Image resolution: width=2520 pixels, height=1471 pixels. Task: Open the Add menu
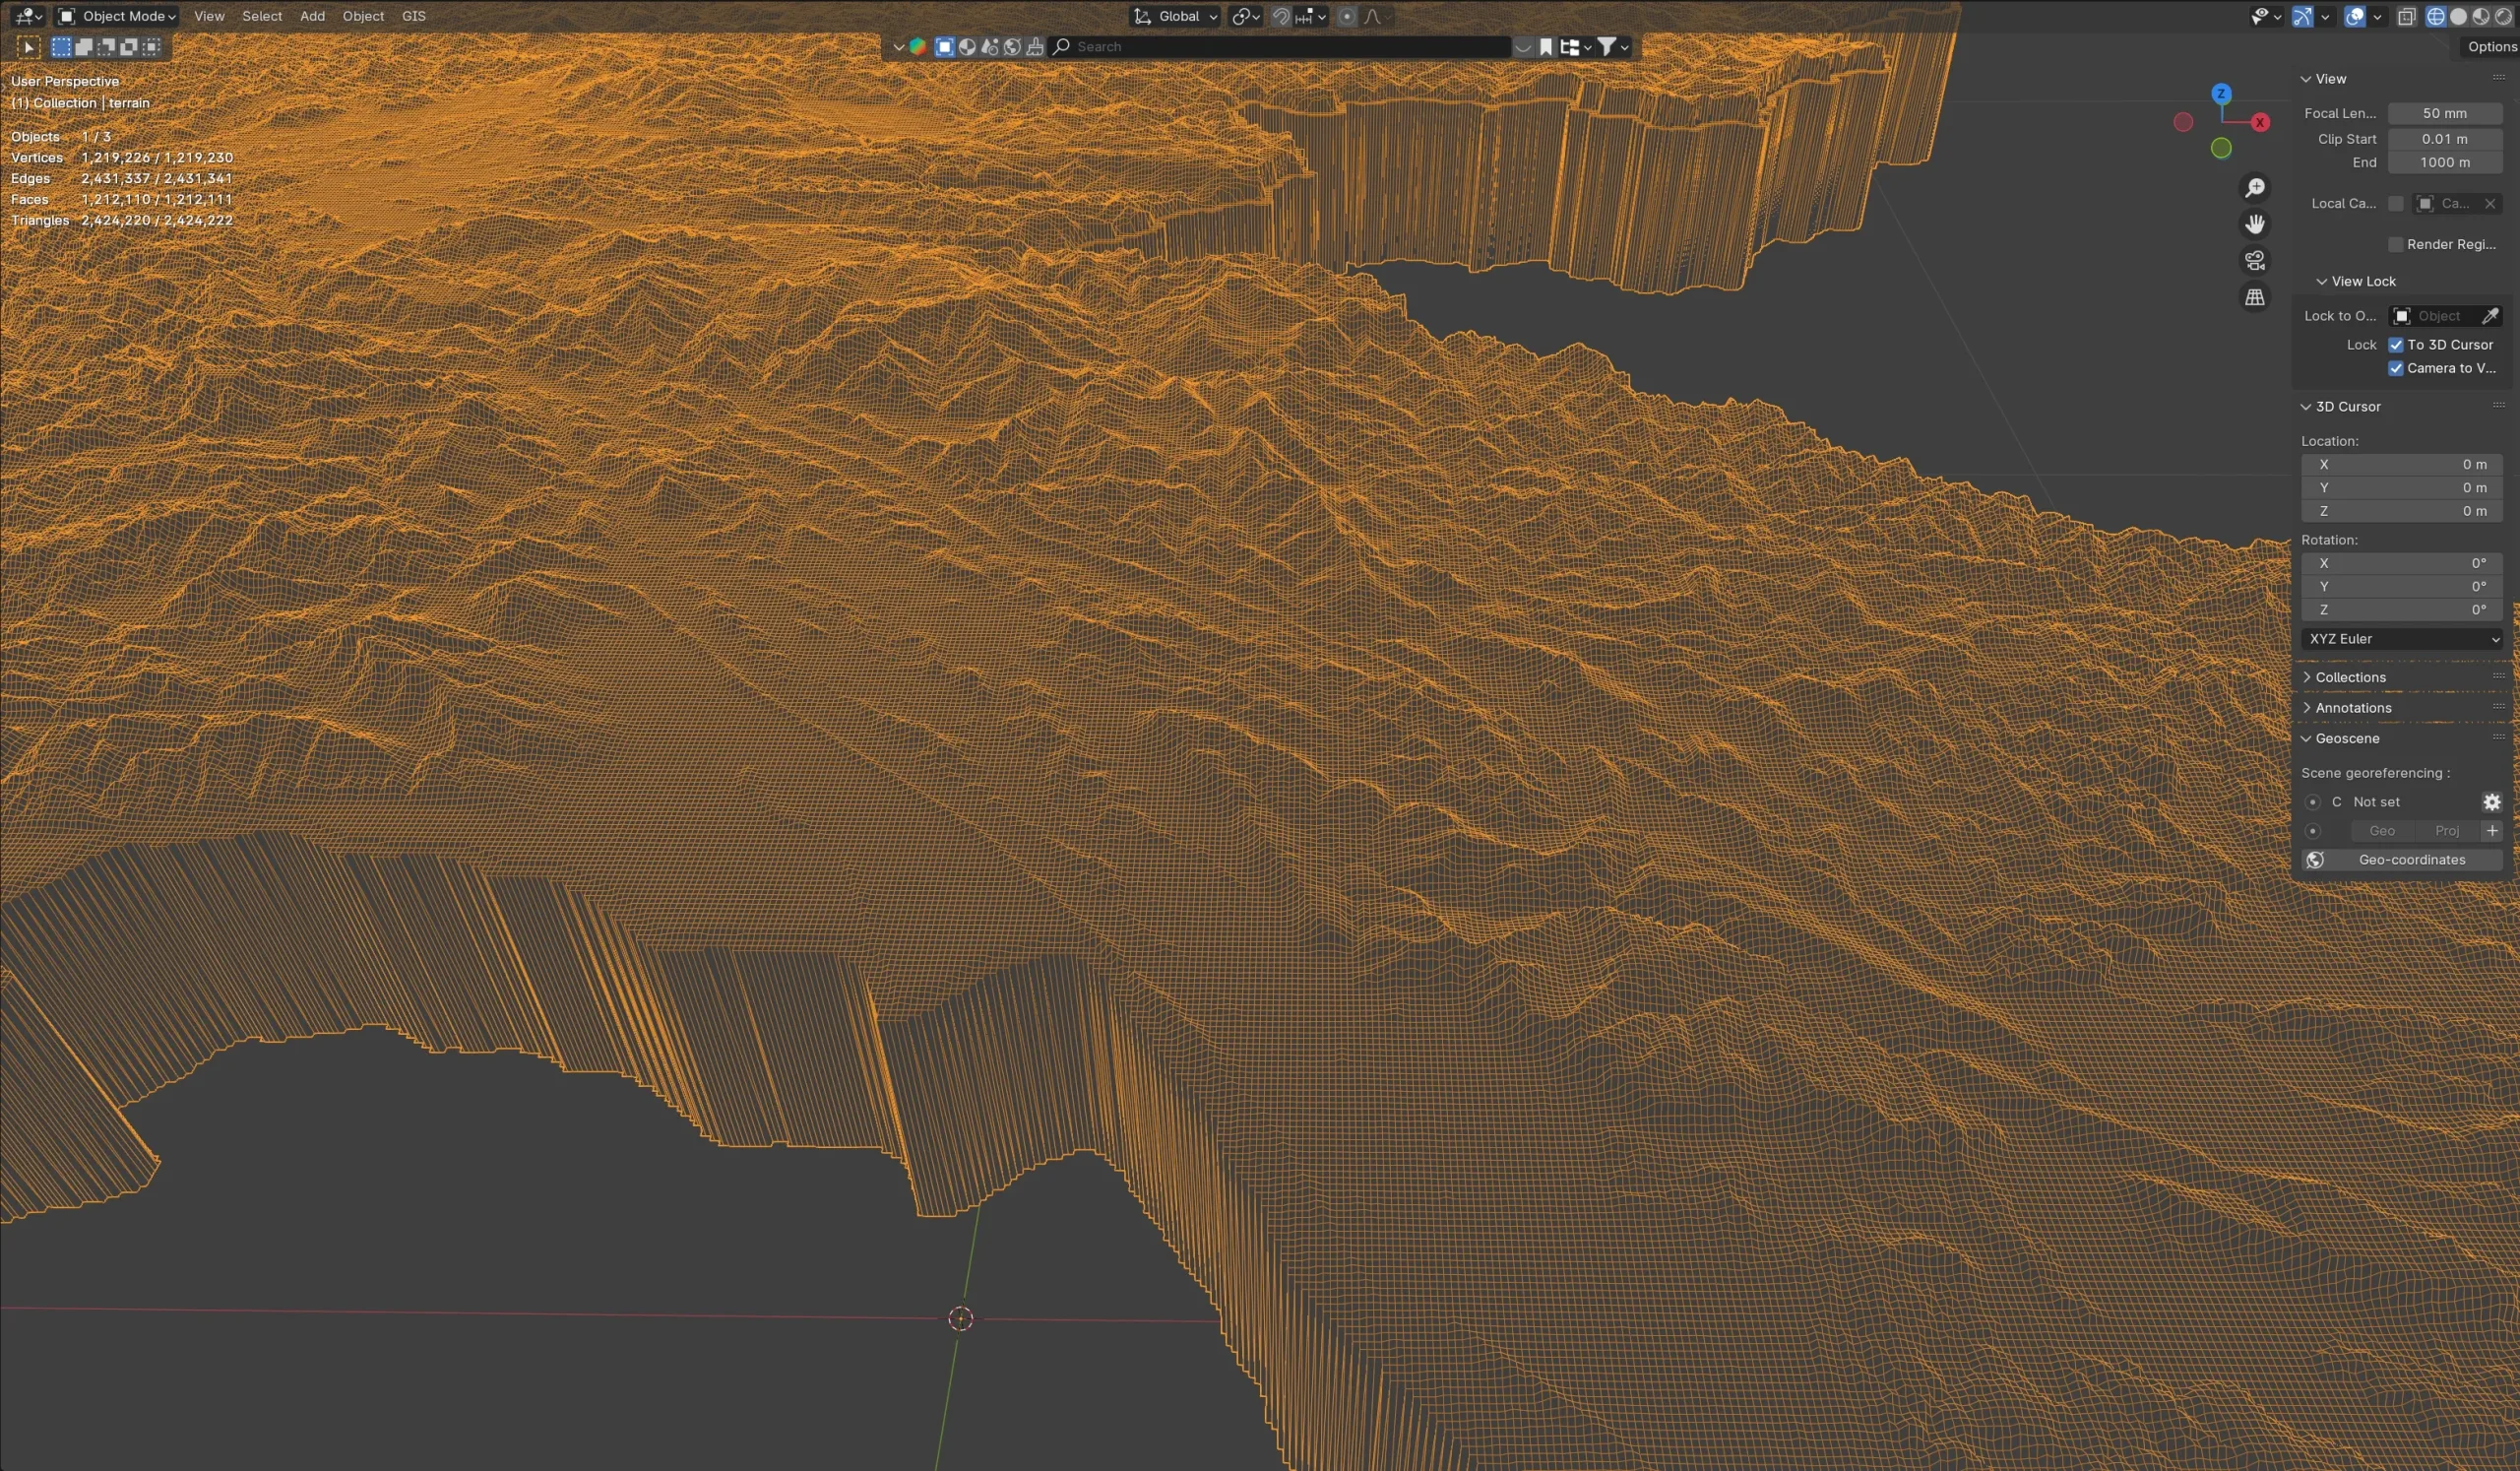(x=312, y=16)
